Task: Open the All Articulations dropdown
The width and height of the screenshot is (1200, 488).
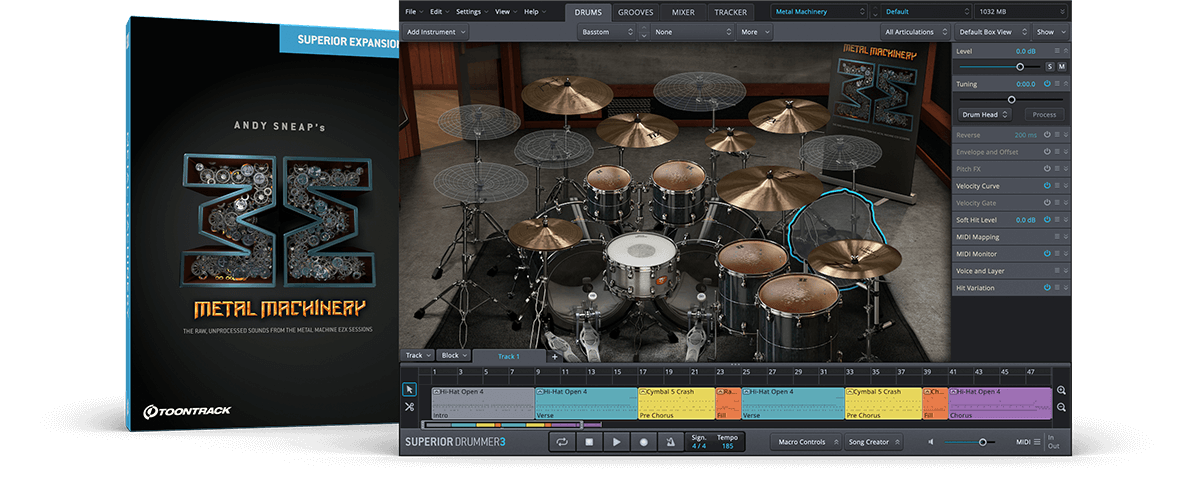Action: (912, 32)
